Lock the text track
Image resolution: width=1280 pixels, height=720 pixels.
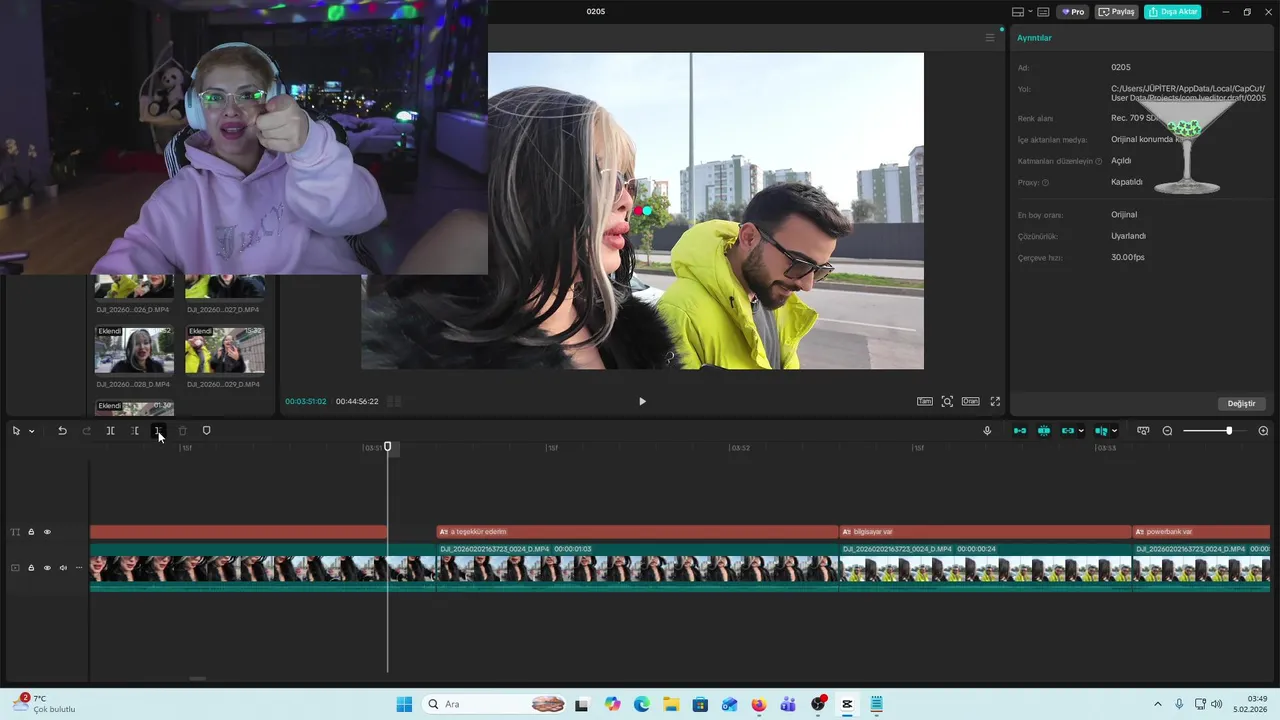31,532
